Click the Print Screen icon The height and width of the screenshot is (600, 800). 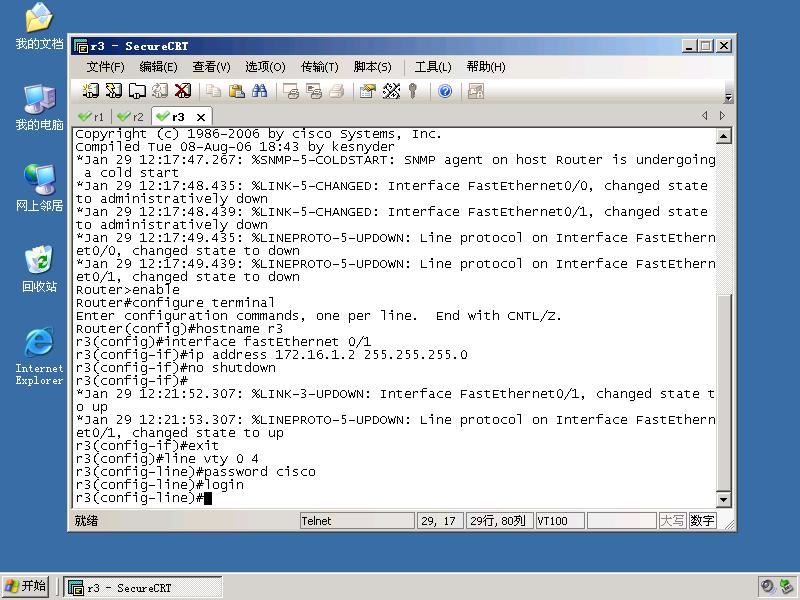point(291,91)
